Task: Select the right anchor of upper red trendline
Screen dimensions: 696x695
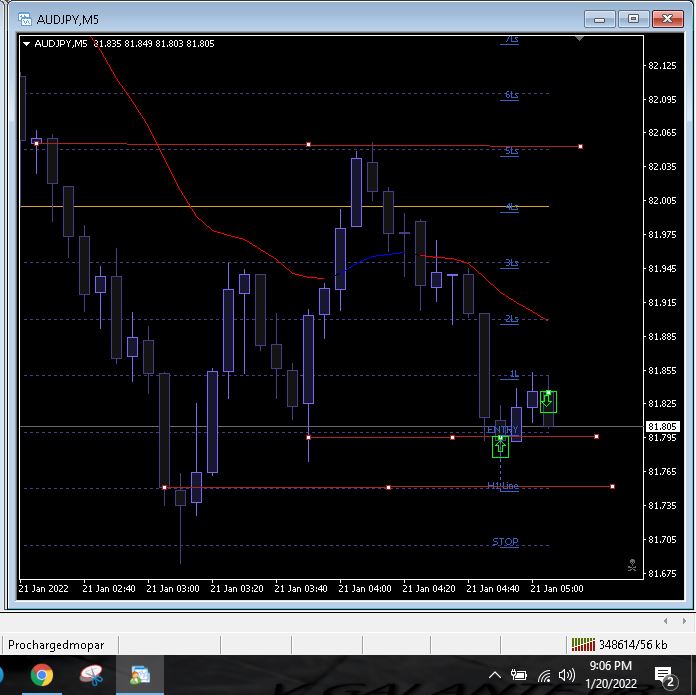Action: tap(581, 146)
